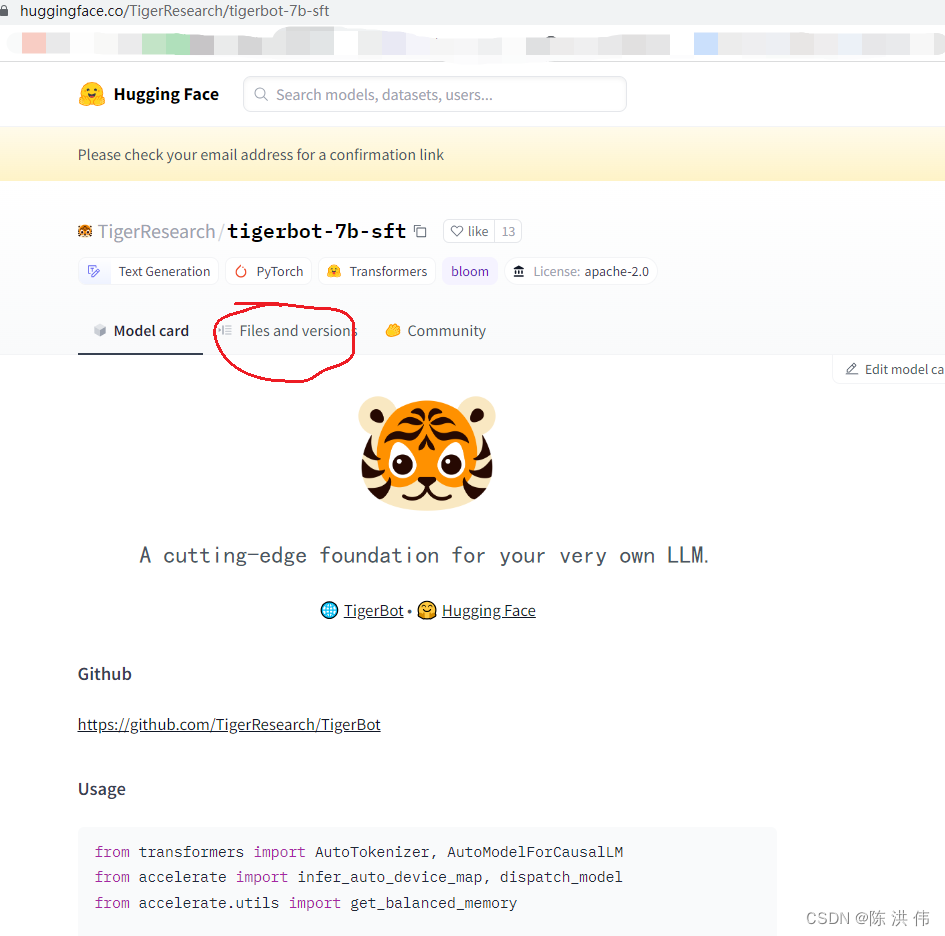Click the License apache-2.0 tag
This screenshot has height=936, width=945.
point(580,271)
